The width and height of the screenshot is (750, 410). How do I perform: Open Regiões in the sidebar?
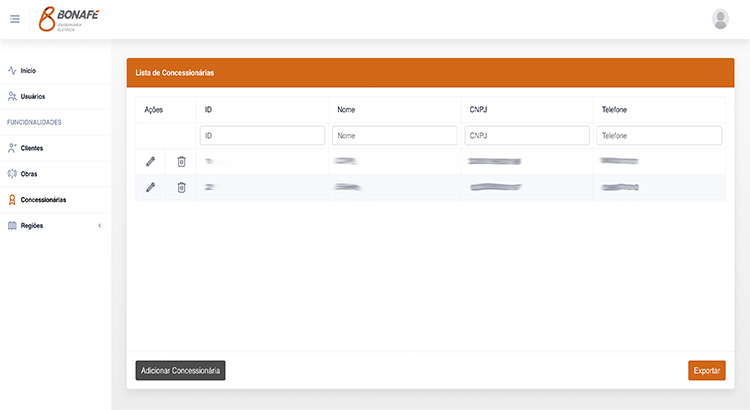click(32, 225)
